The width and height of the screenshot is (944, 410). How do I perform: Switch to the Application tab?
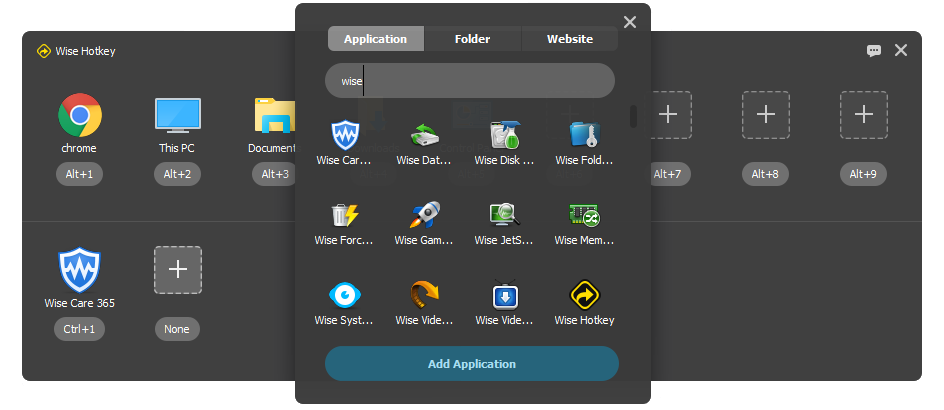click(376, 39)
